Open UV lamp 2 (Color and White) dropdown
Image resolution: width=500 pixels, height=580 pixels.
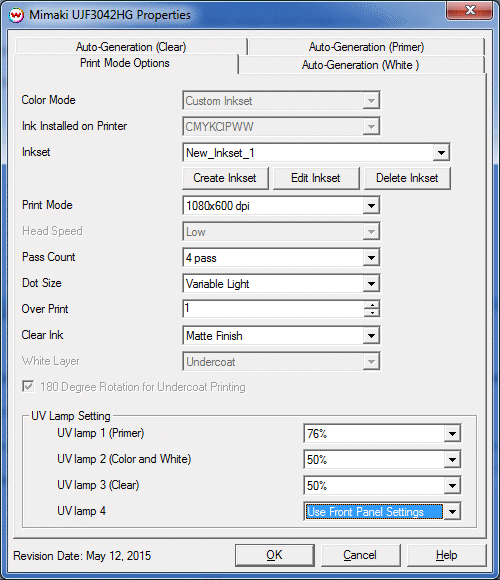[x=452, y=460]
